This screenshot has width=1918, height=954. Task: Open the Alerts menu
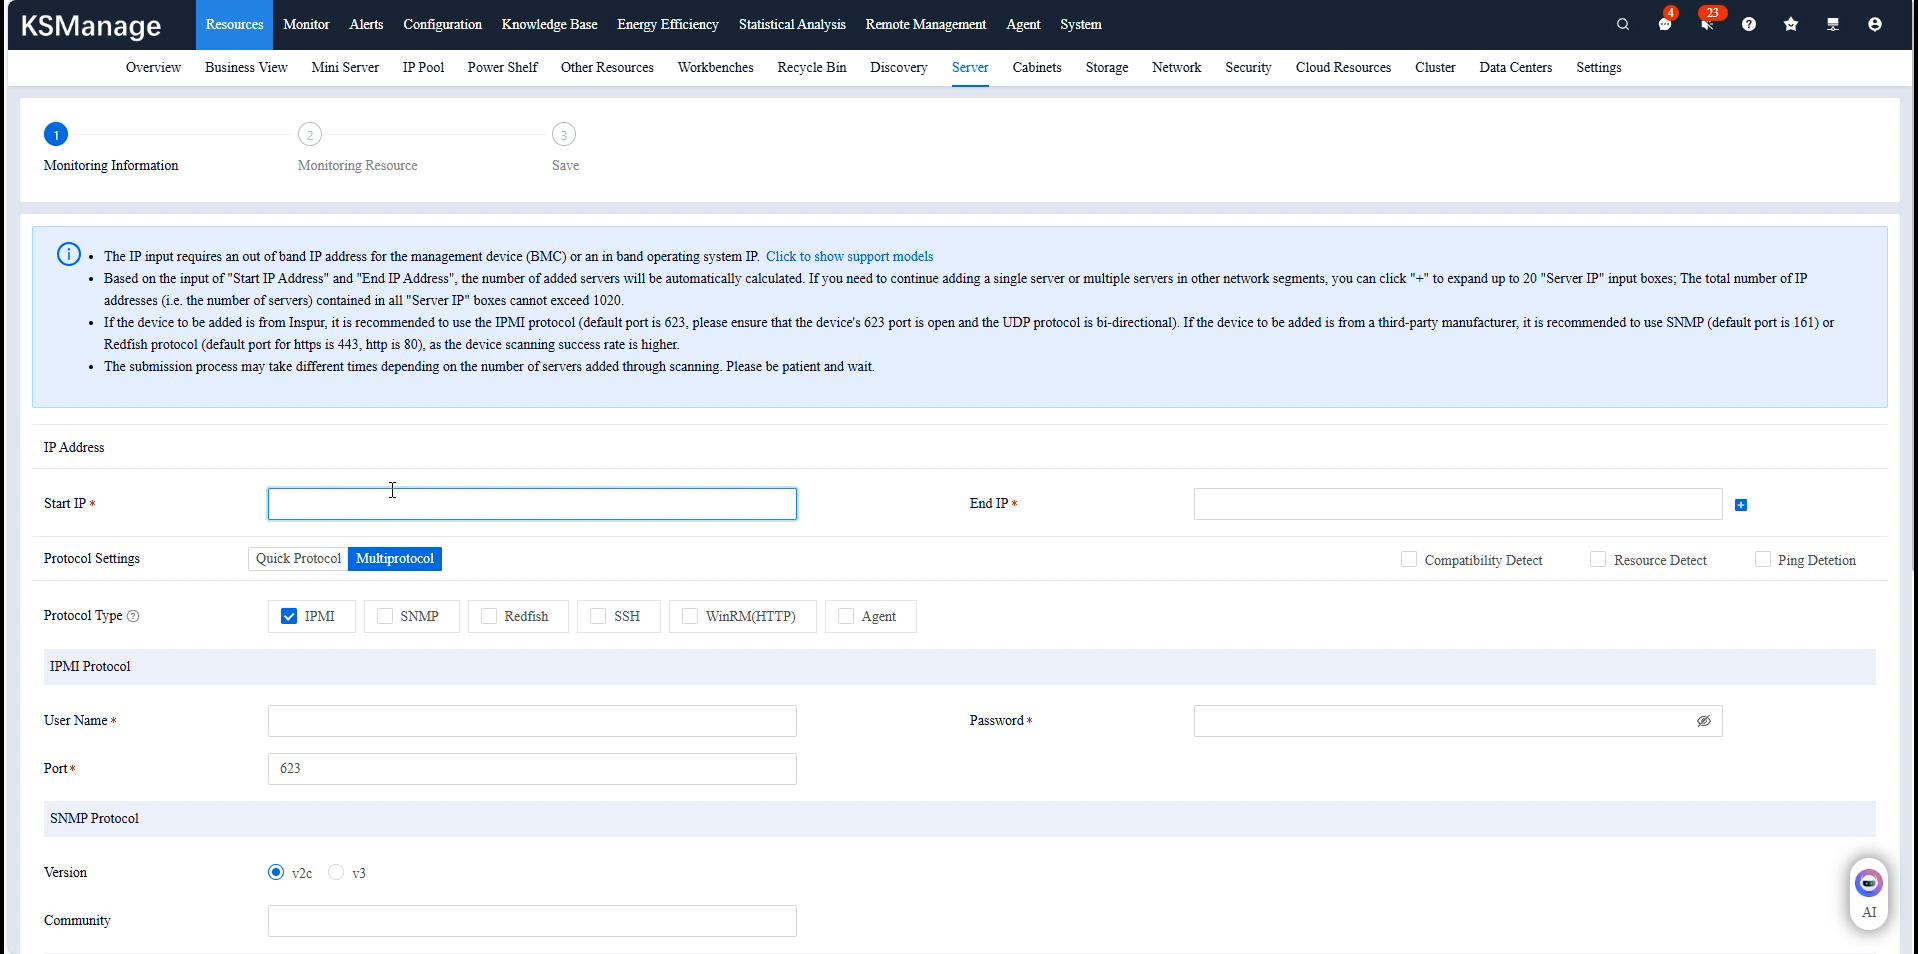click(x=366, y=24)
